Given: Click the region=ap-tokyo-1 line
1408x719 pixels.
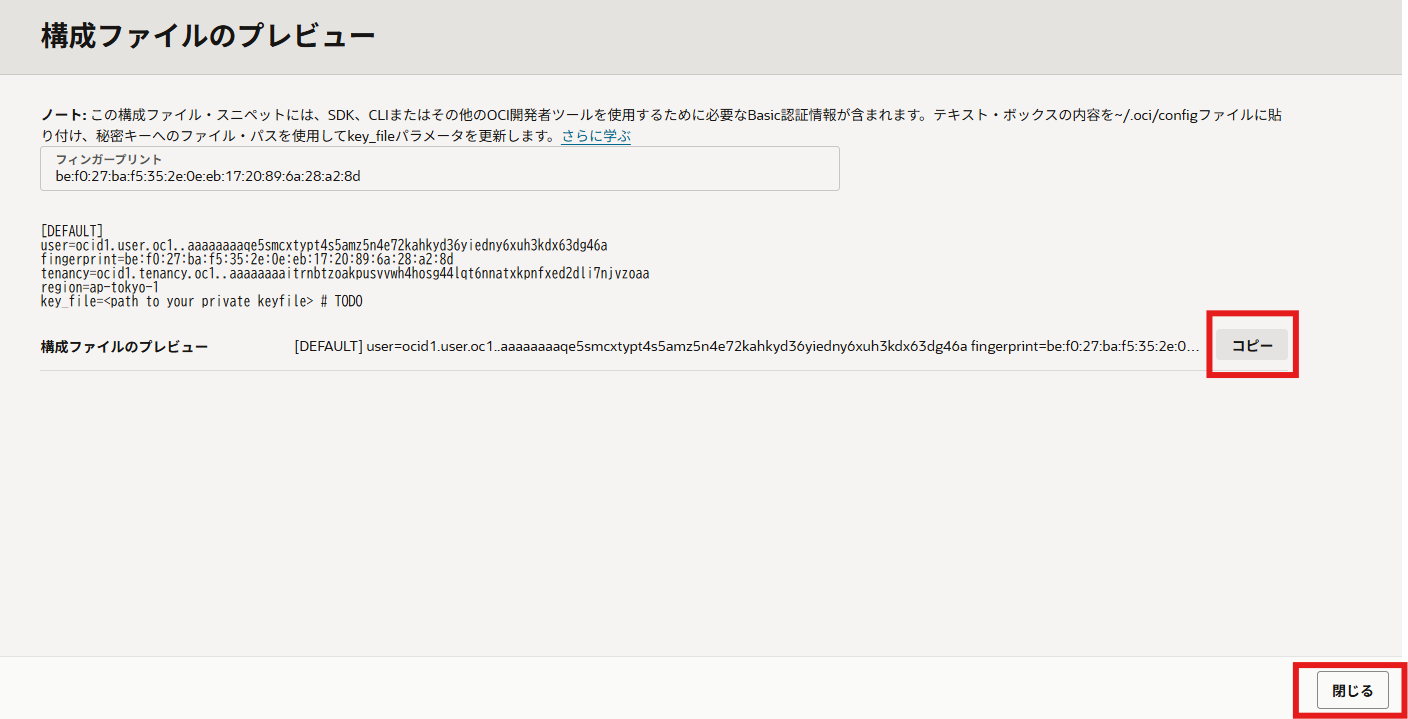Looking at the screenshot, I should click(x=100, y=287).
